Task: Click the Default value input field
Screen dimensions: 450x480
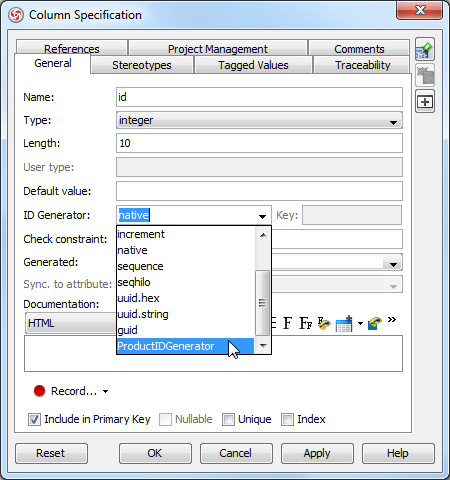Action: tap(259, 191)
